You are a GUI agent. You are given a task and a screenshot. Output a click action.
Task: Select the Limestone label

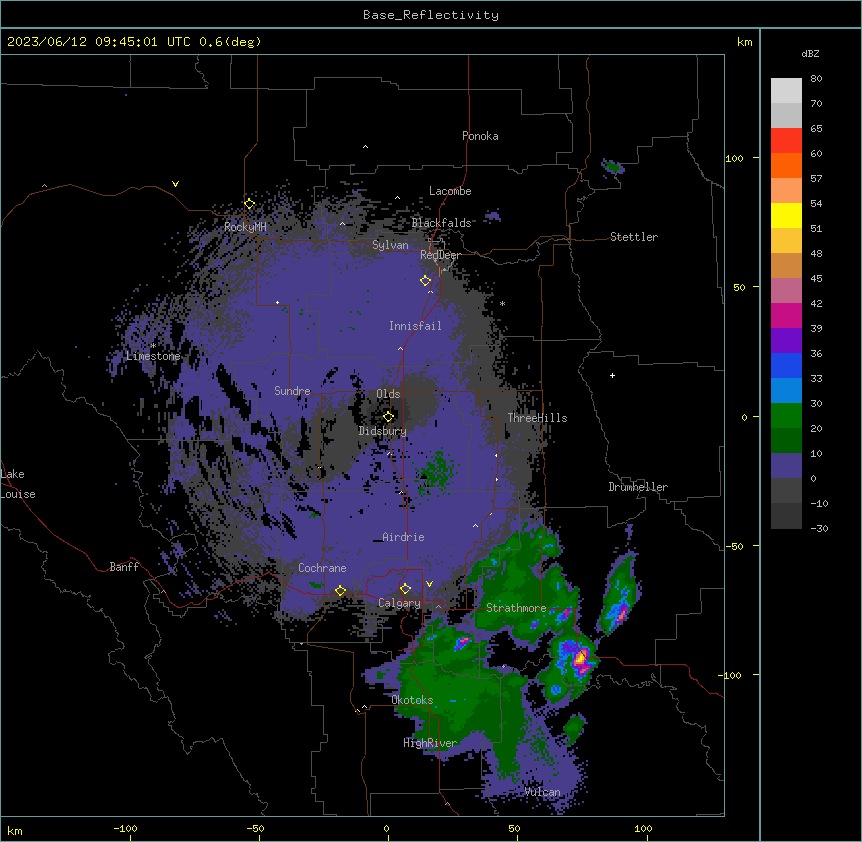153,356
